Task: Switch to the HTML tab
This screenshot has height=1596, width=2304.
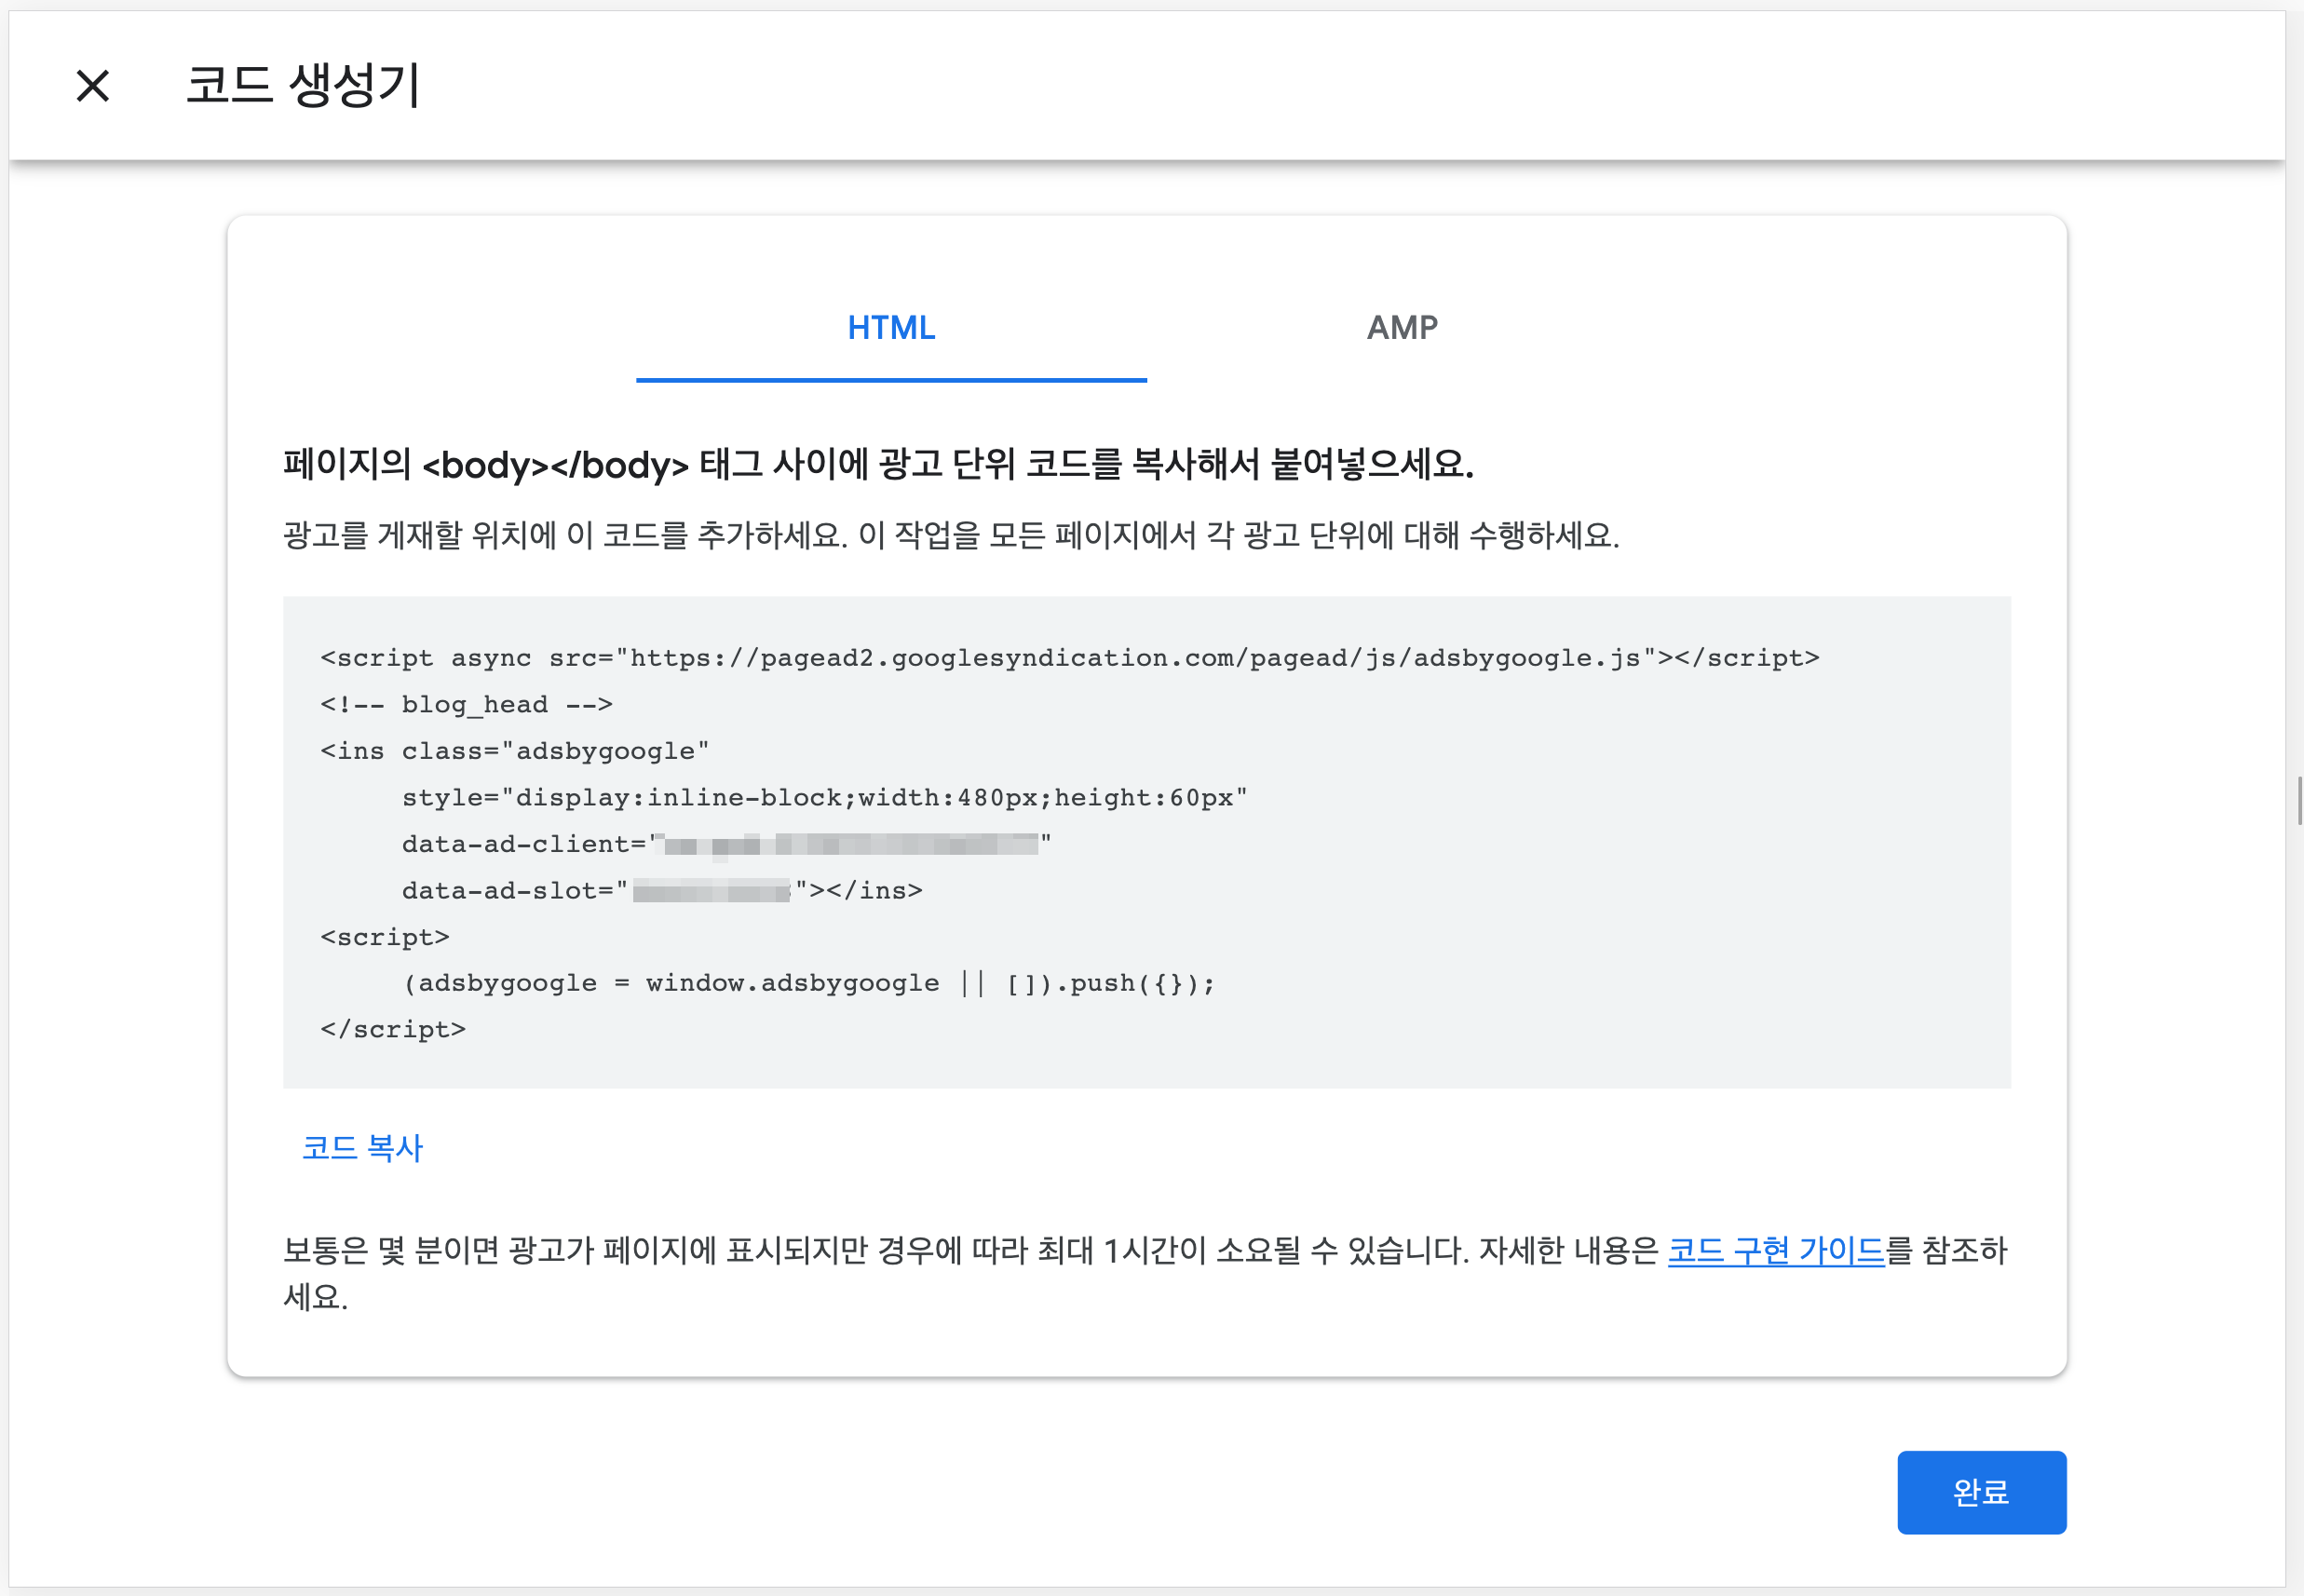Action: pyautogui.click(x=890, y=328)
